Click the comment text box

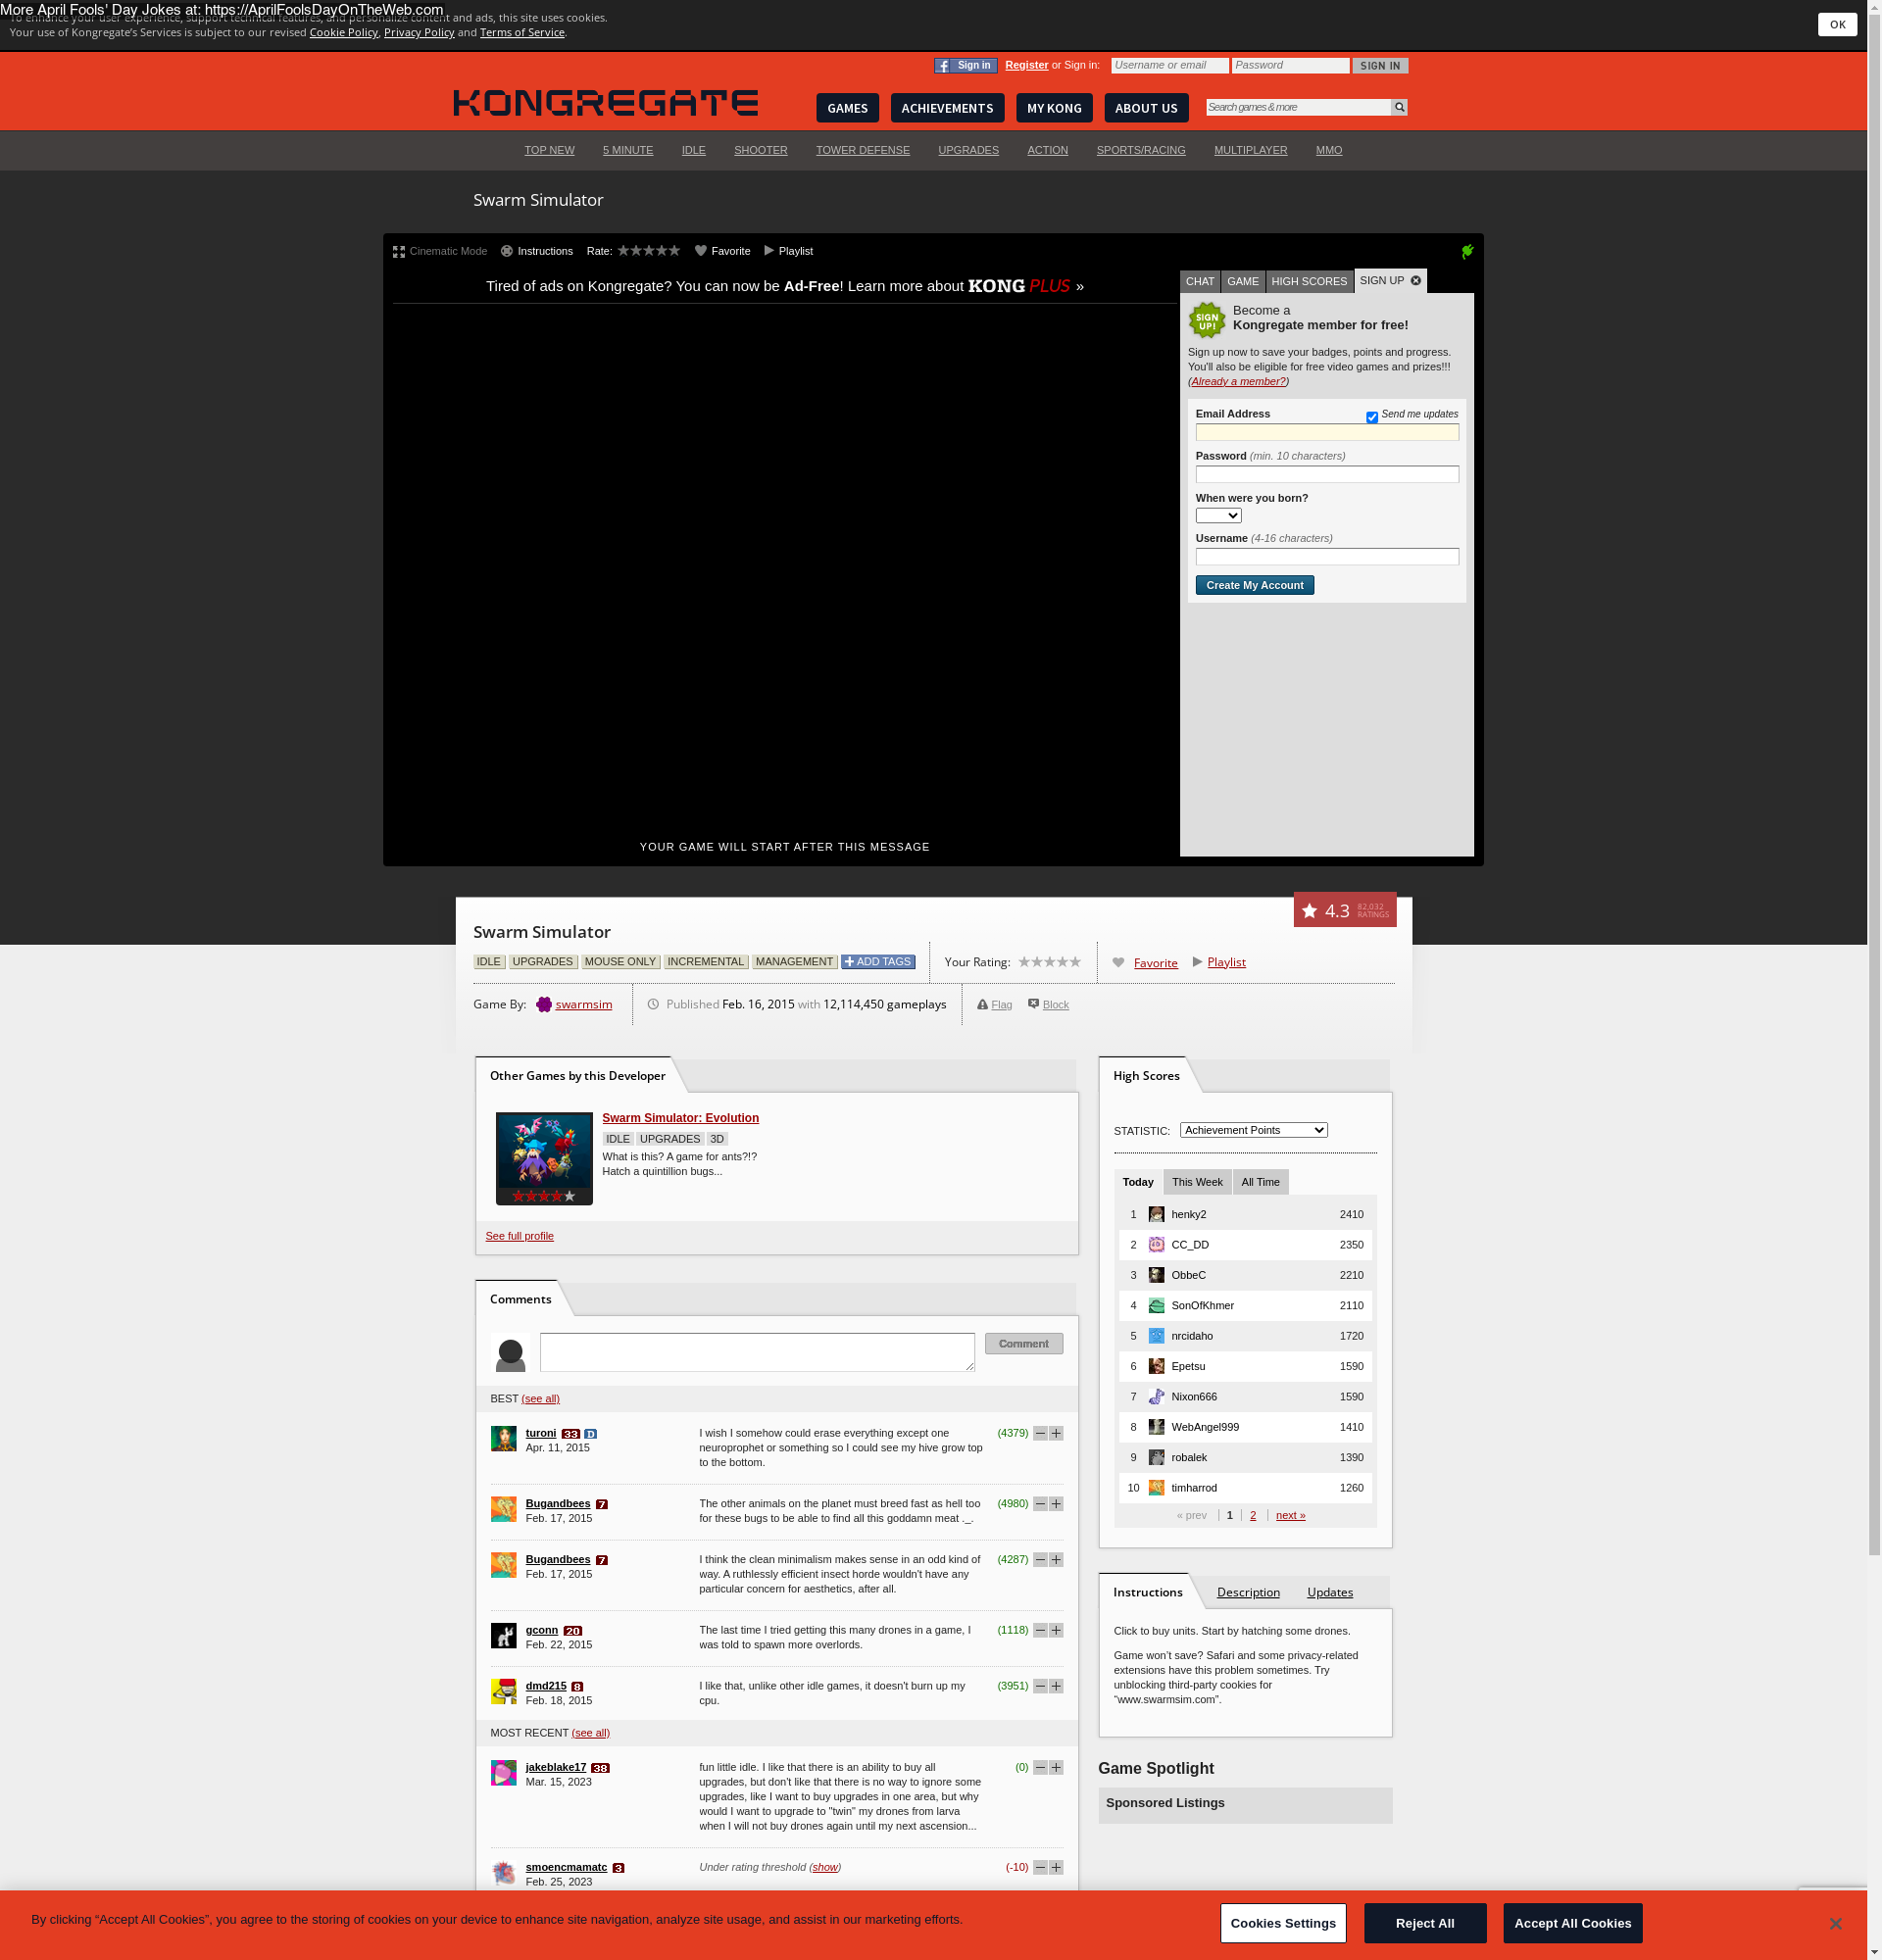(x=757, y=1352)
